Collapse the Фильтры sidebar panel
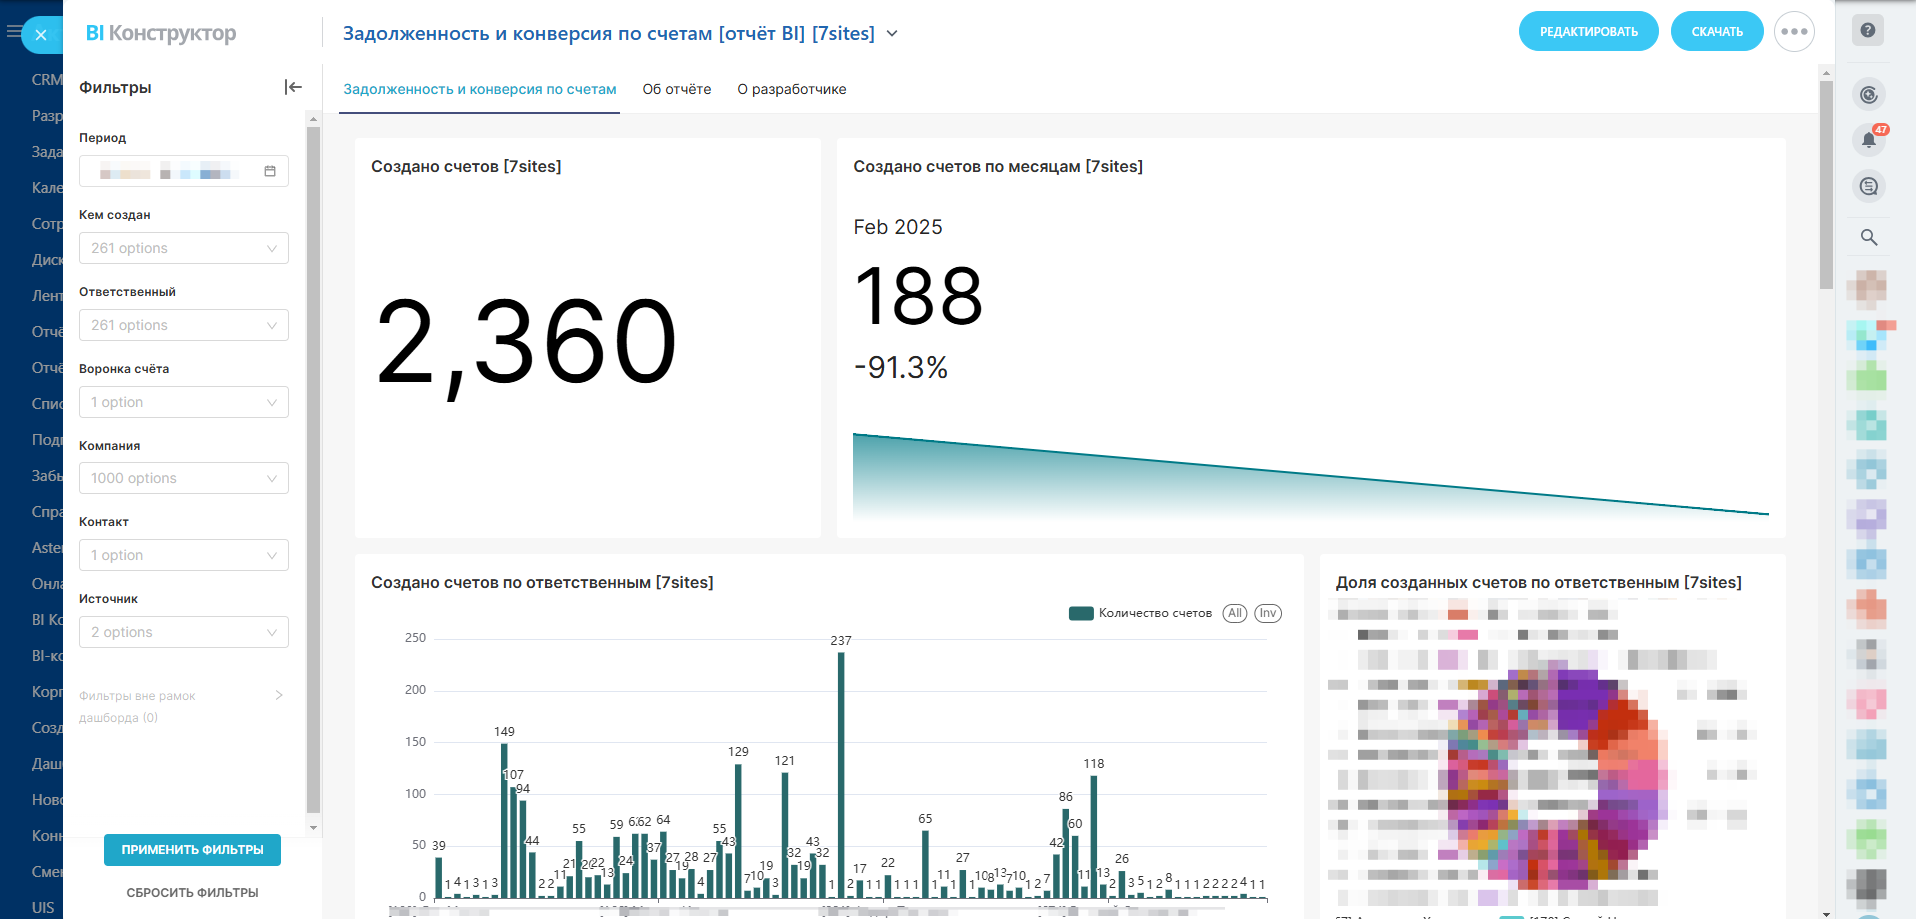The height and width of the screenshot is (919, 1916). point(293,87)
